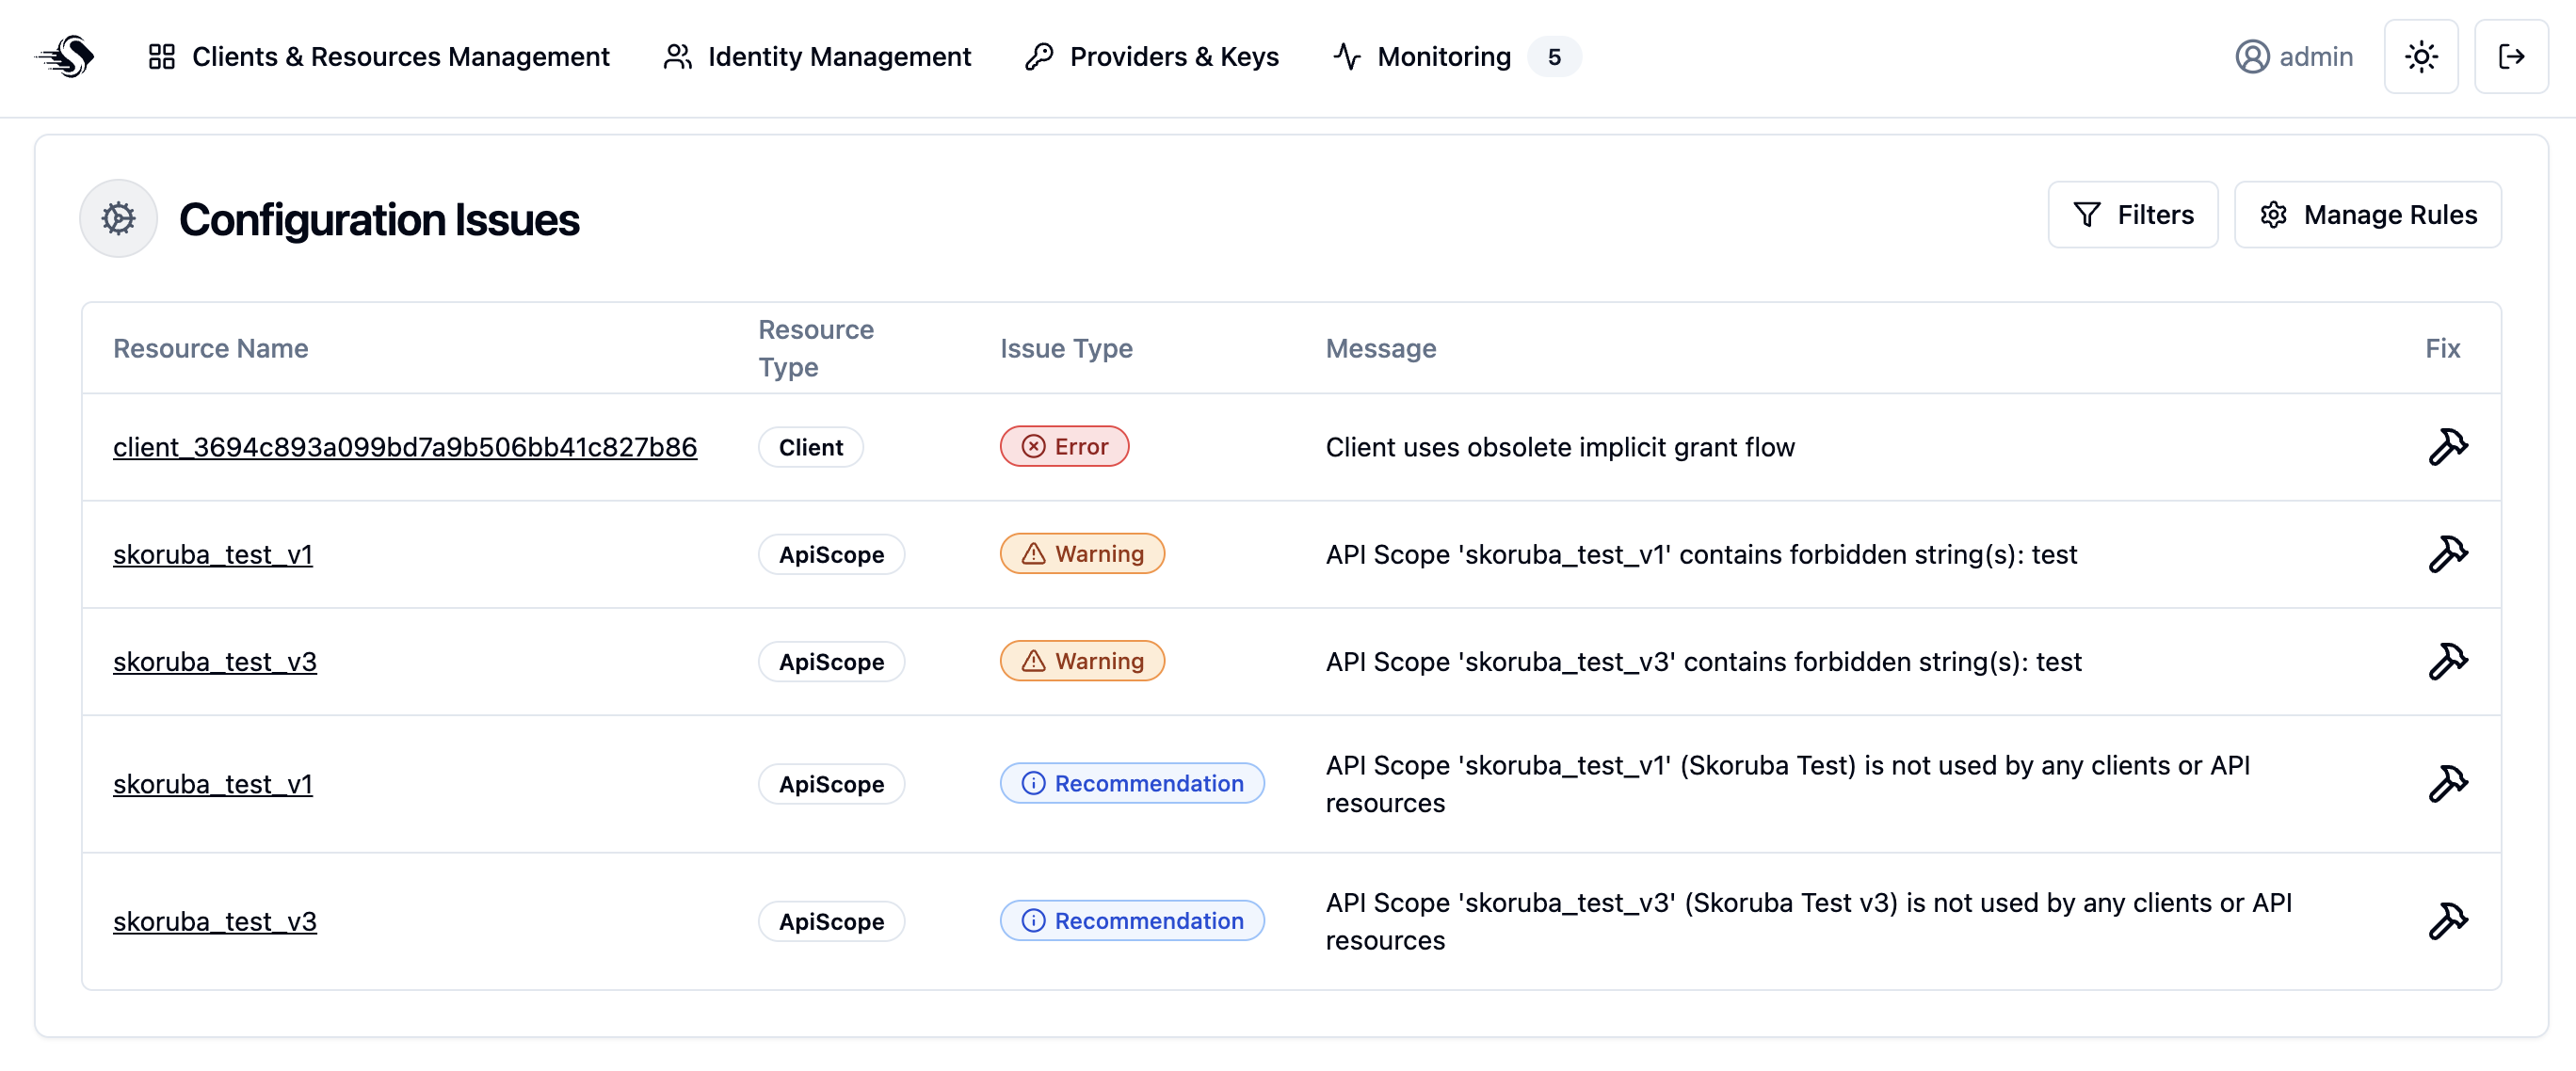Open the Monitoring menu
Image resolution: width=2576 pixels, height=1071 pixels.
(1455, 56)
